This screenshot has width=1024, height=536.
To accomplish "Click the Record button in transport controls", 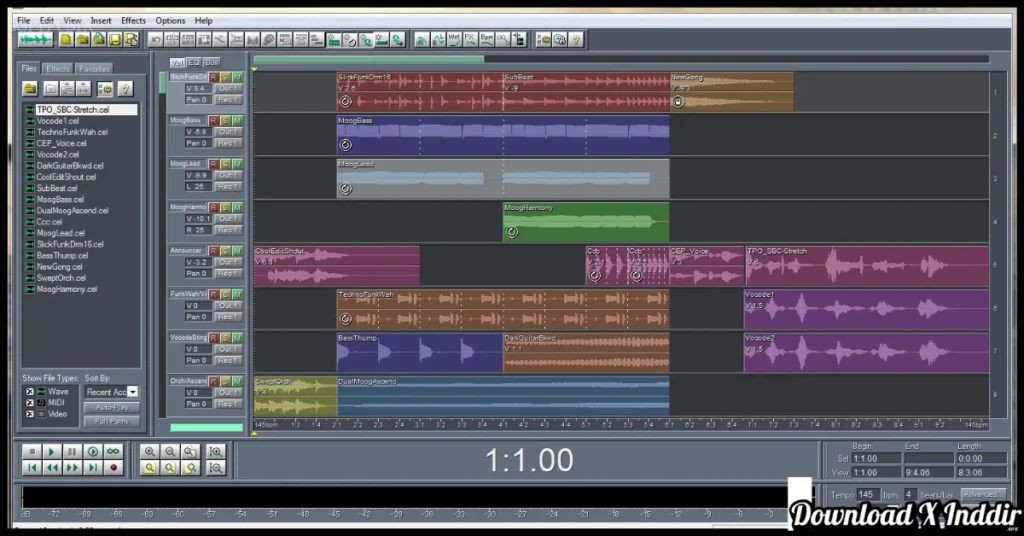I will pyautogui.click(x=113, y=467).
